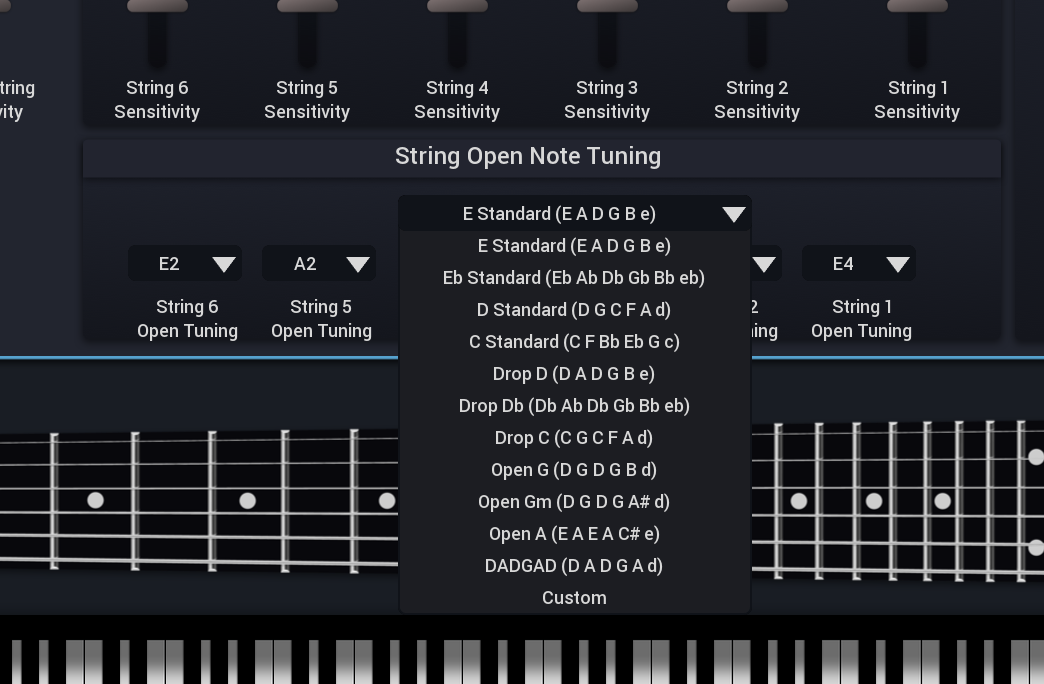Select Open G (D G D G B d)

click(x=574, y=470)
